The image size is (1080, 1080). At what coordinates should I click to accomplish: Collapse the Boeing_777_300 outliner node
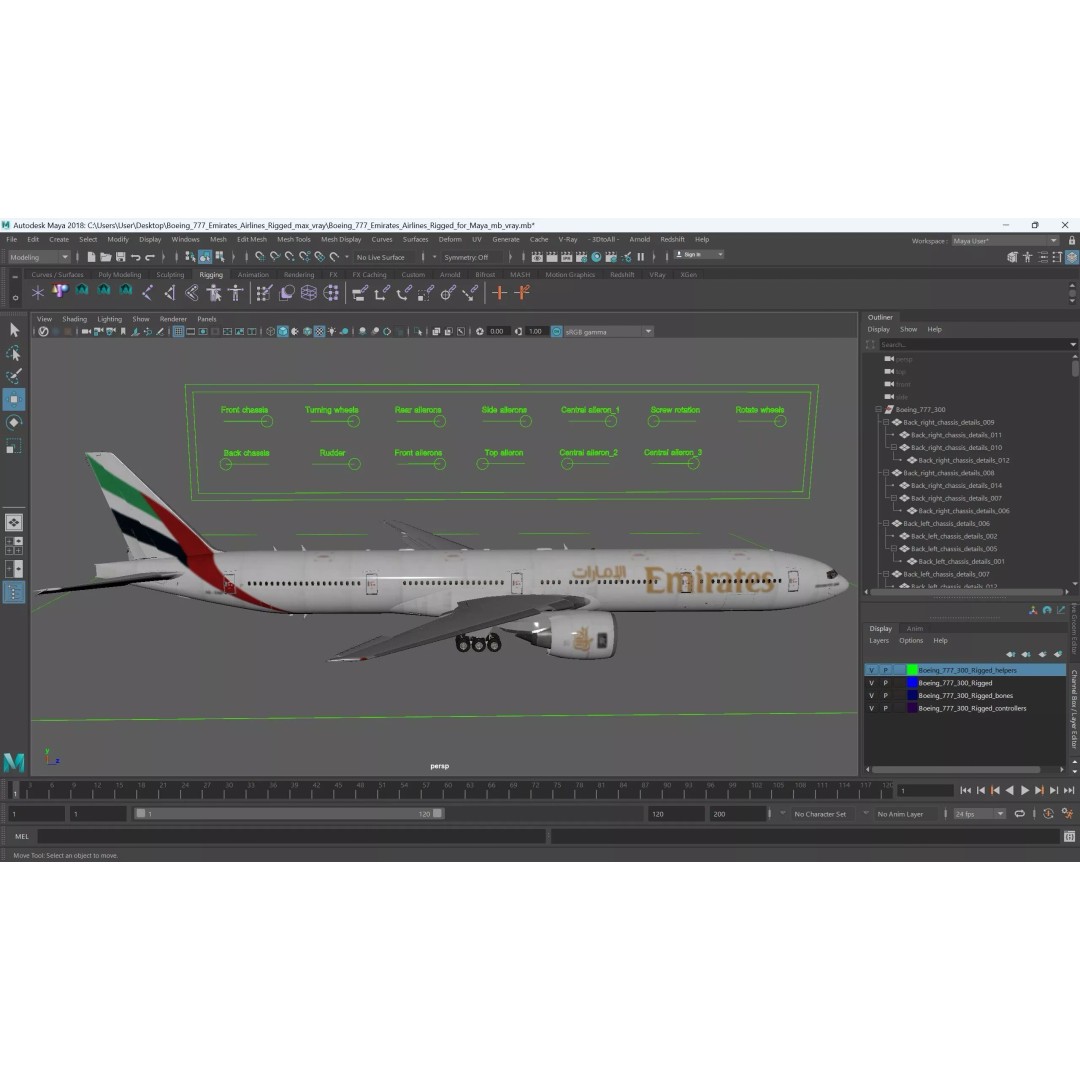tap(879, 410)
